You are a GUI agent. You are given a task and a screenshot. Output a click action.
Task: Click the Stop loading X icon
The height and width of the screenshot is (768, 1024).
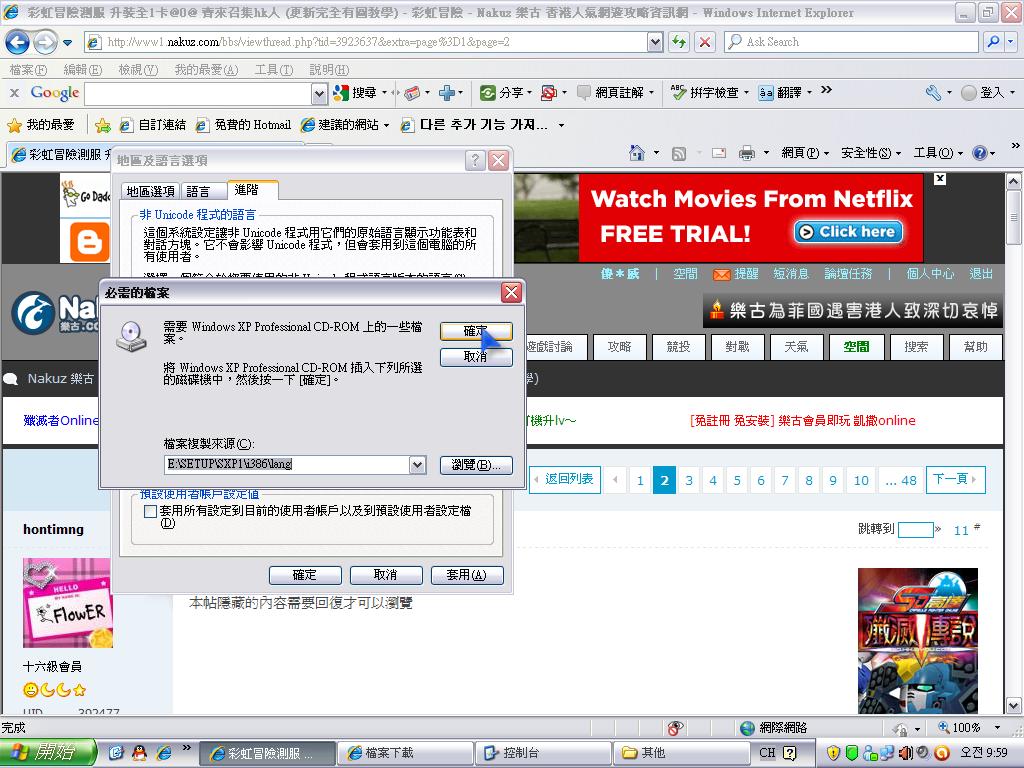[x=705, y=42]
